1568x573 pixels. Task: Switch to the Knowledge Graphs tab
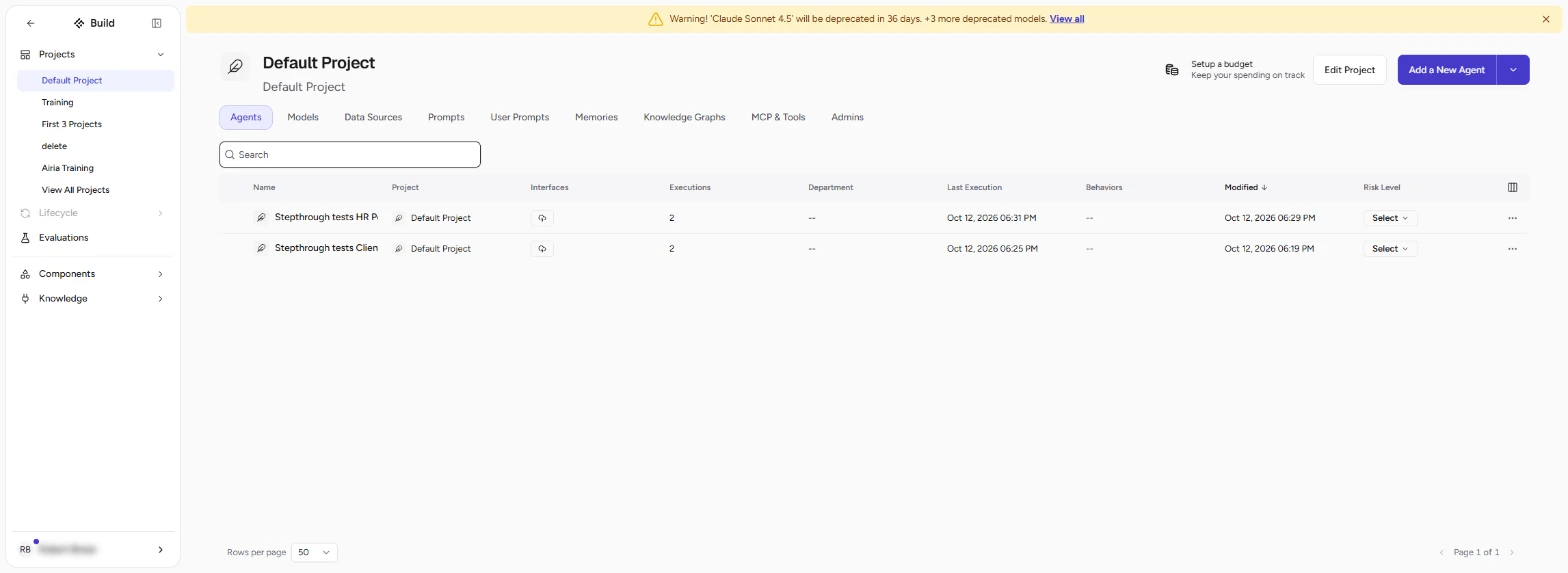(x=684, y=117)
